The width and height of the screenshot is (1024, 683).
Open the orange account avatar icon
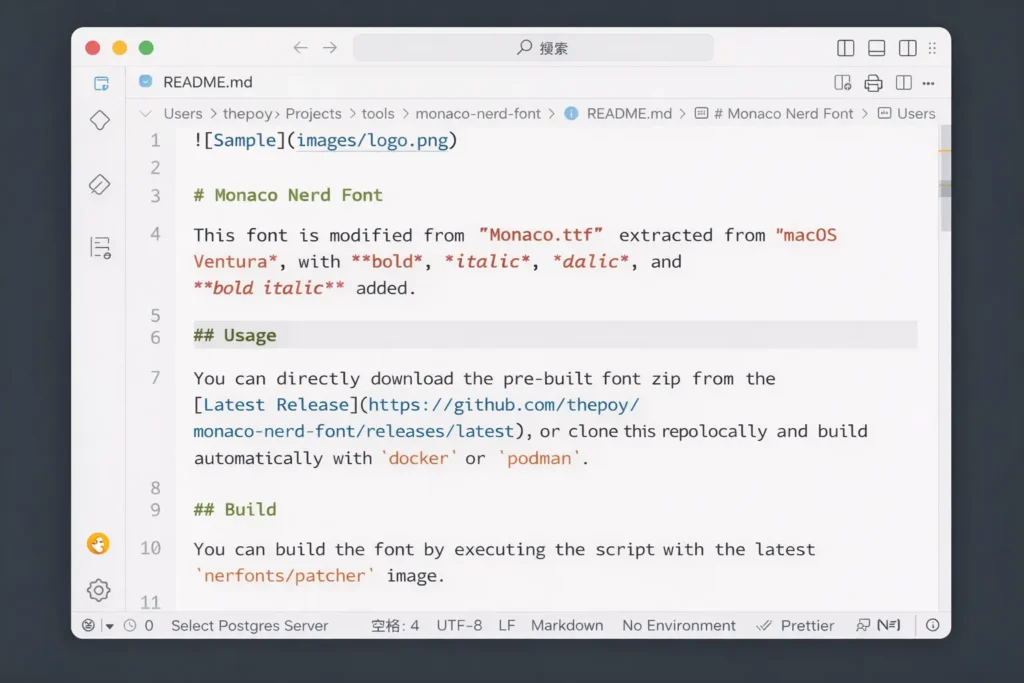pos(98,544)
